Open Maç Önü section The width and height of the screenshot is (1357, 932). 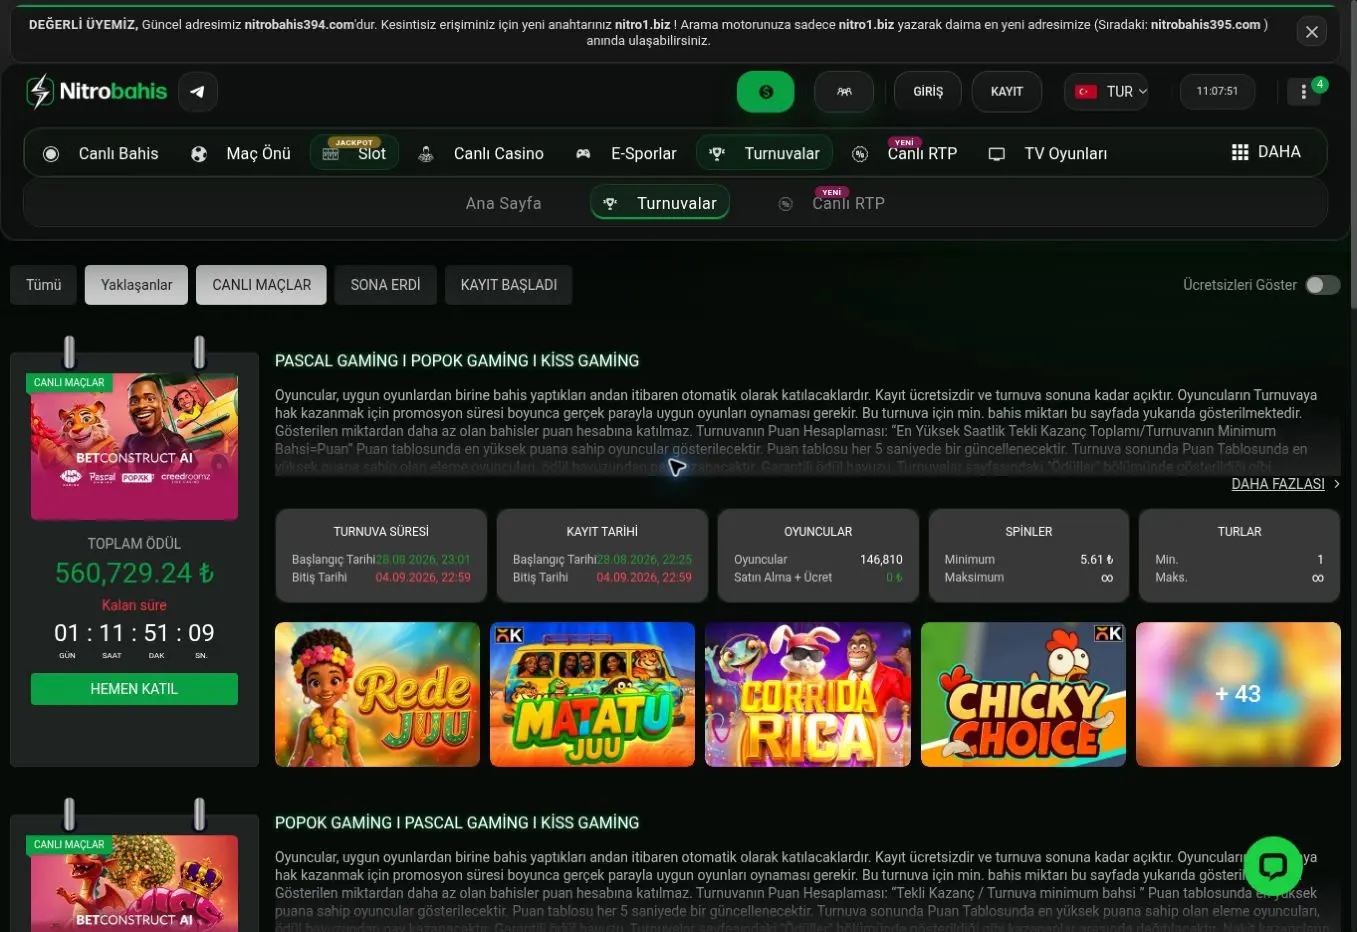(241, 154)
